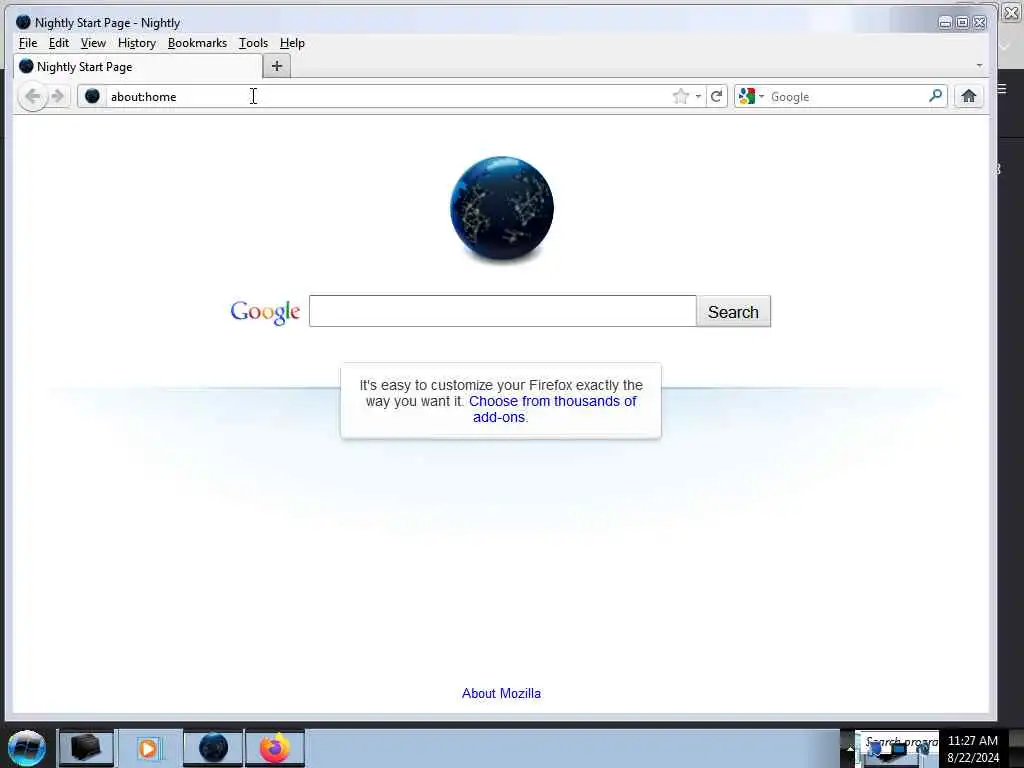Focus the Google search box on page
The width and height of the screenshot is (1024, 768).
click(x=502, y=311)
